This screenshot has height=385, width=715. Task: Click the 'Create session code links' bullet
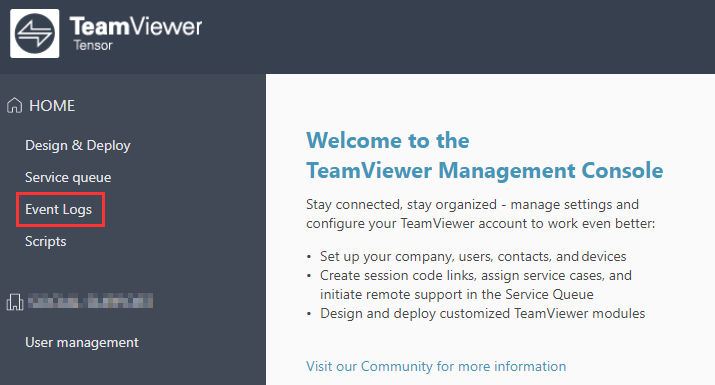click(476, 285)
